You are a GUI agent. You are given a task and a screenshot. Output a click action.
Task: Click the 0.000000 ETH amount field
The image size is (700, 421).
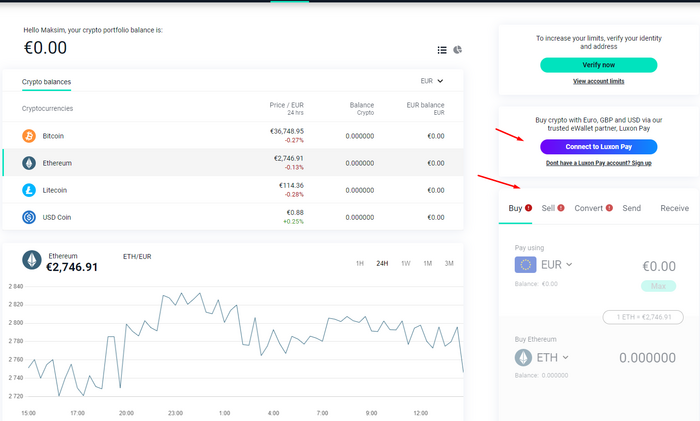647,358
